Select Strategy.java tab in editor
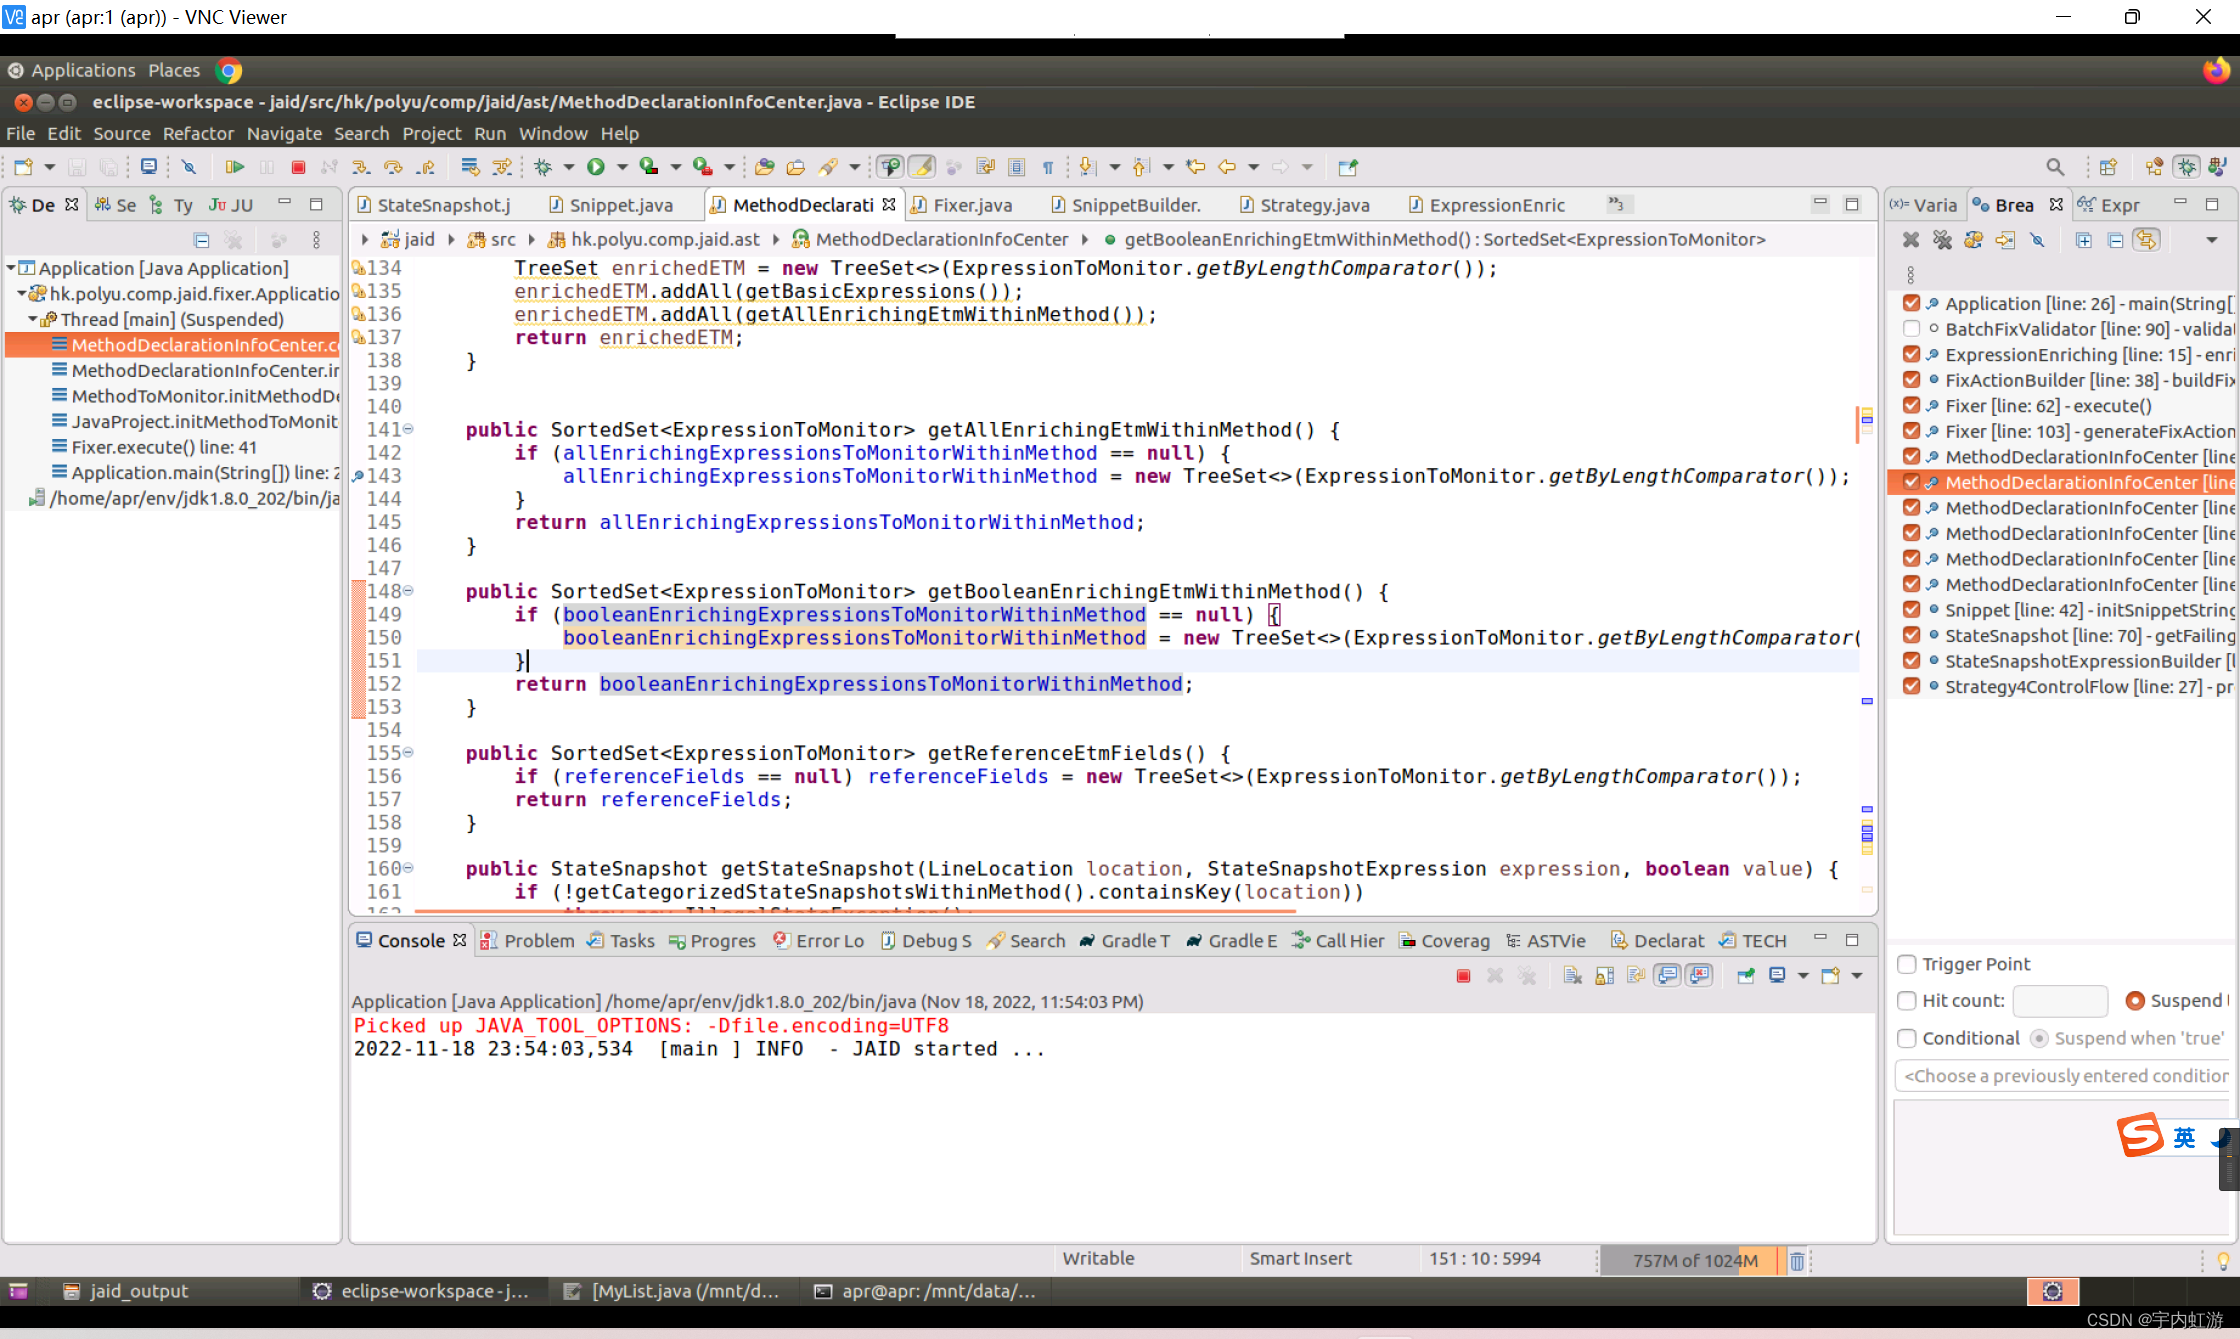 pos(1310,204)
